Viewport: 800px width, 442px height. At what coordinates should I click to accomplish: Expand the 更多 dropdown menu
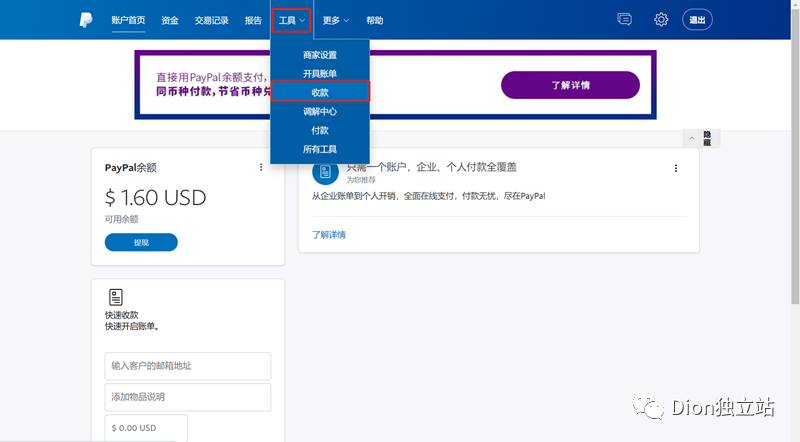tap(335, 20)
